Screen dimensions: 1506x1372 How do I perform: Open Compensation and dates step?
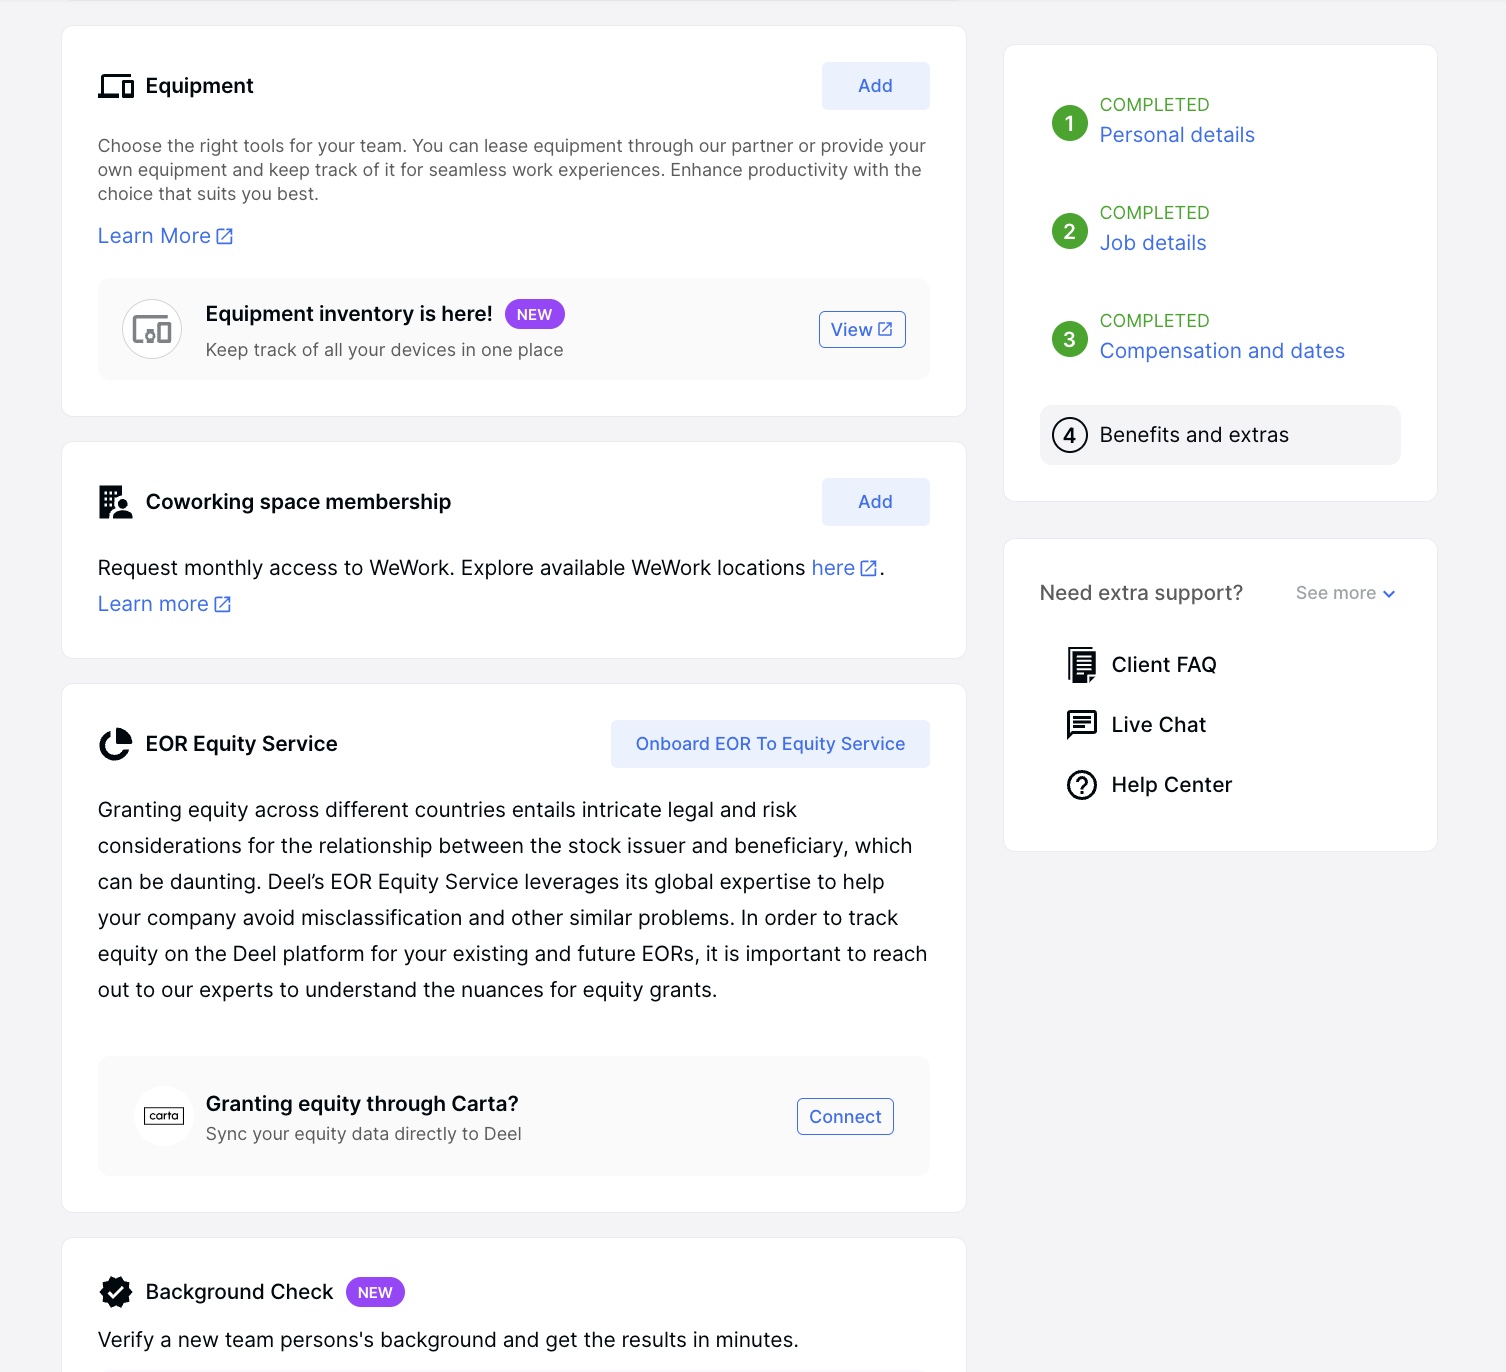pos(1222,351)
